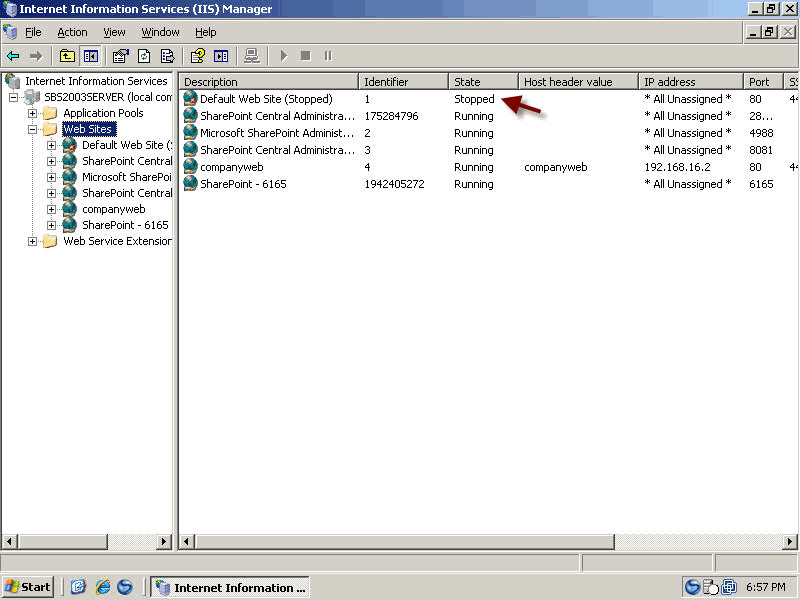Screen dimensions: 800x600
Task: Click right arrow of list pane scrollbar
Action: pos(790,541)
